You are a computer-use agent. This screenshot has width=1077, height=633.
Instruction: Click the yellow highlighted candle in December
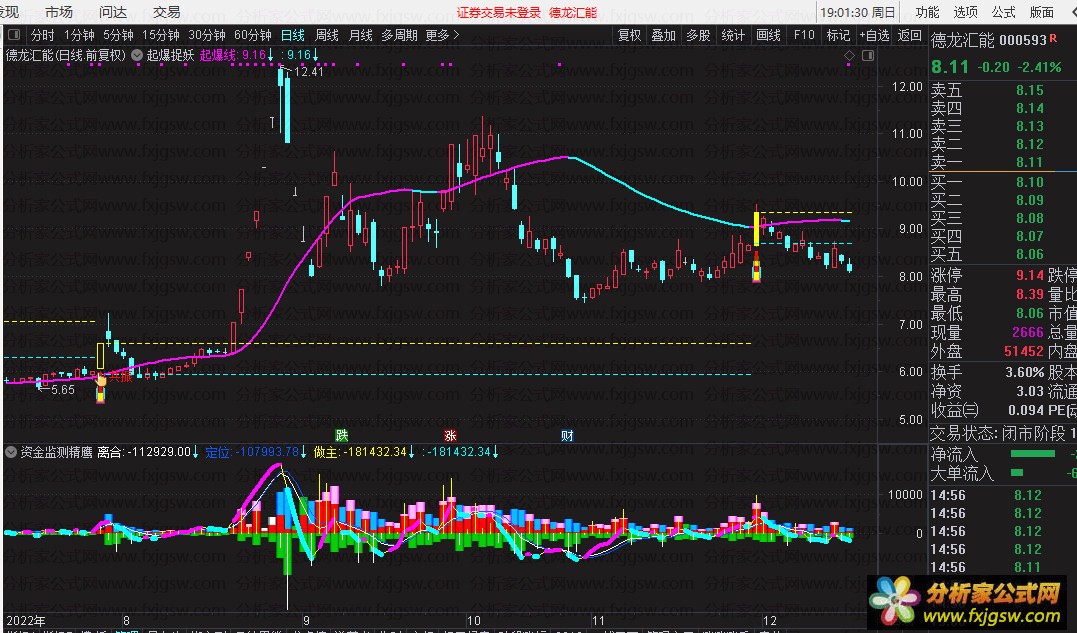pos(757,229)
